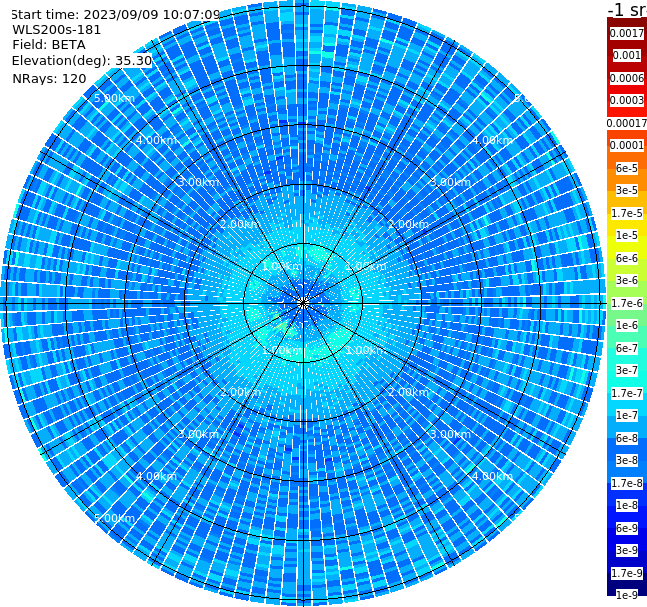Select the 3e-5 colorbar label
Image resolution: width=647 pixels, height=607 pixels.
[627, 190]
